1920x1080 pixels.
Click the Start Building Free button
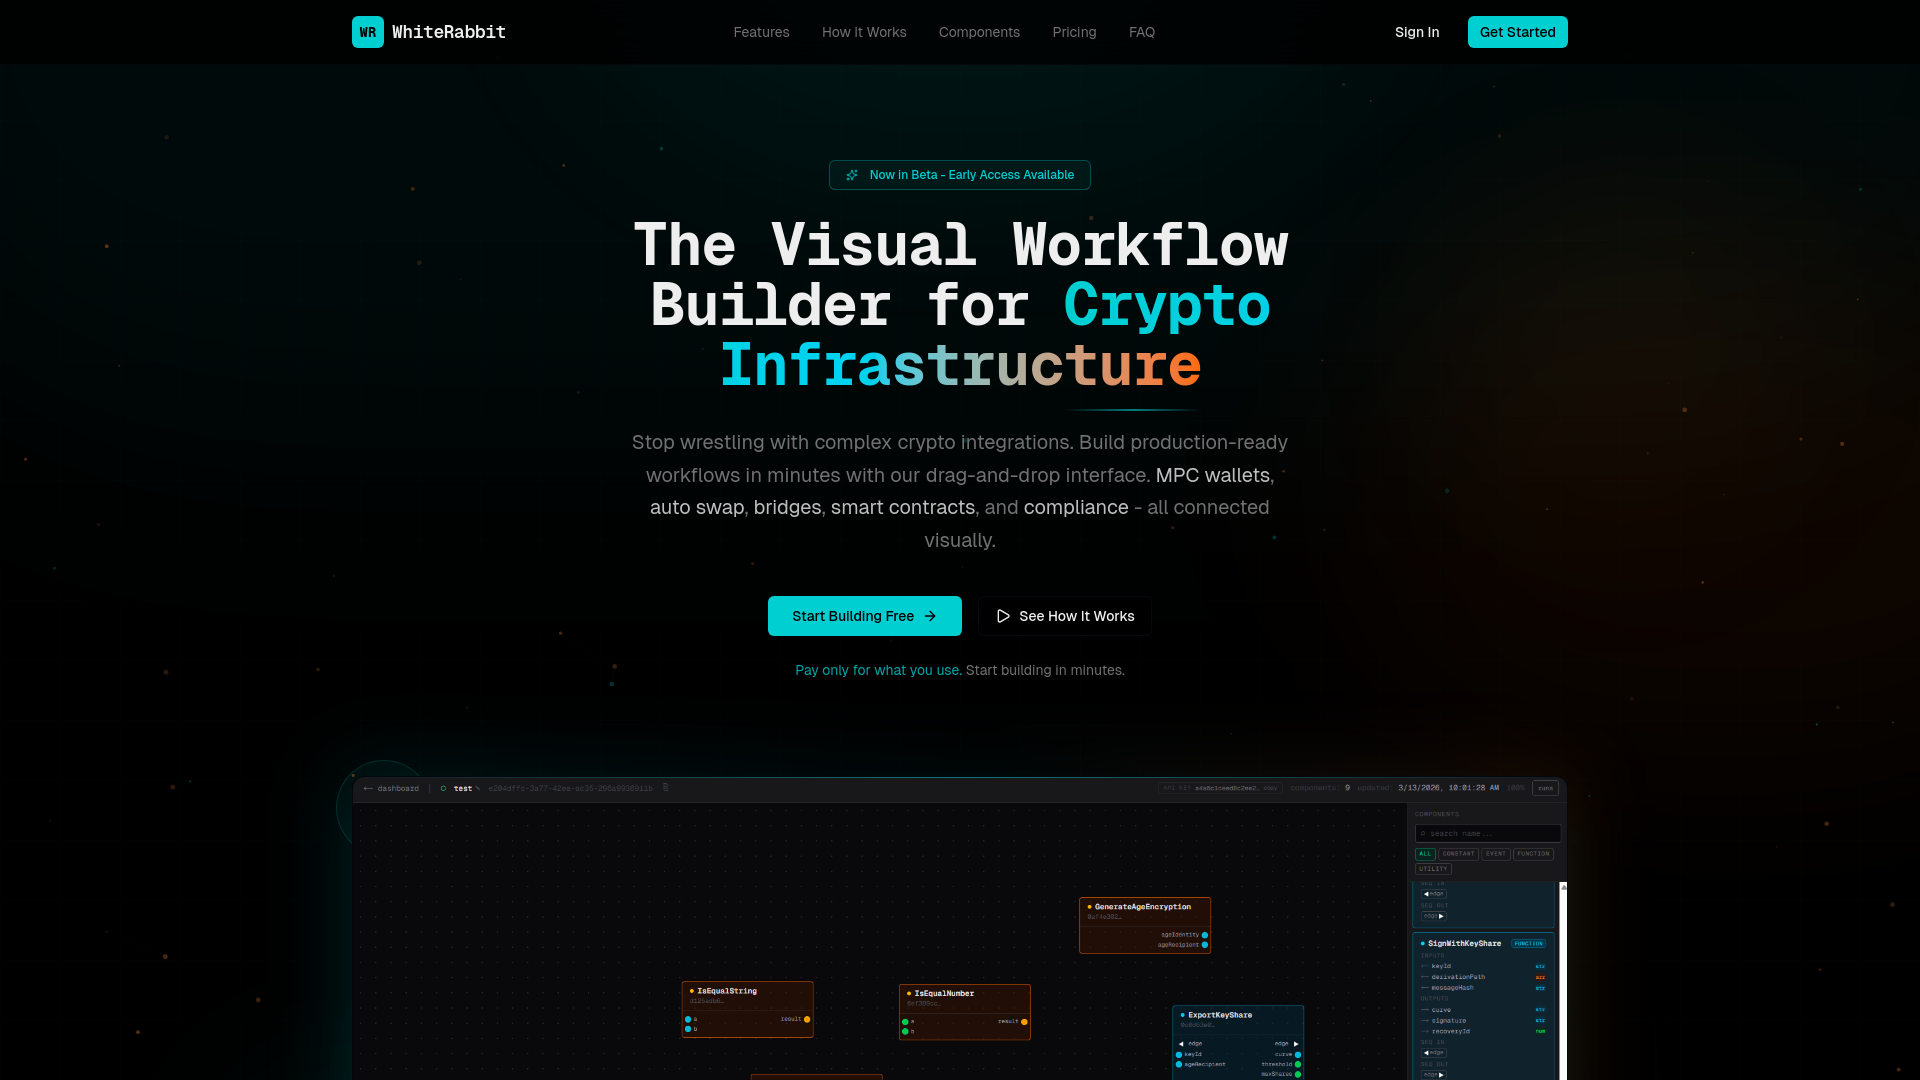point(865,616)
